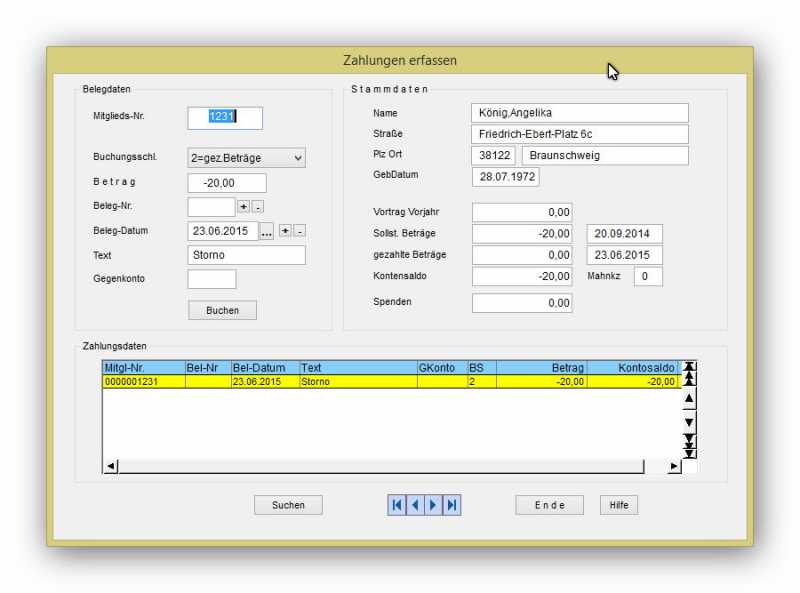The height and width of the screenshot is (593, 800).
Task: Go to the next record
Action: pyautogui.click(x=433, y=505)
